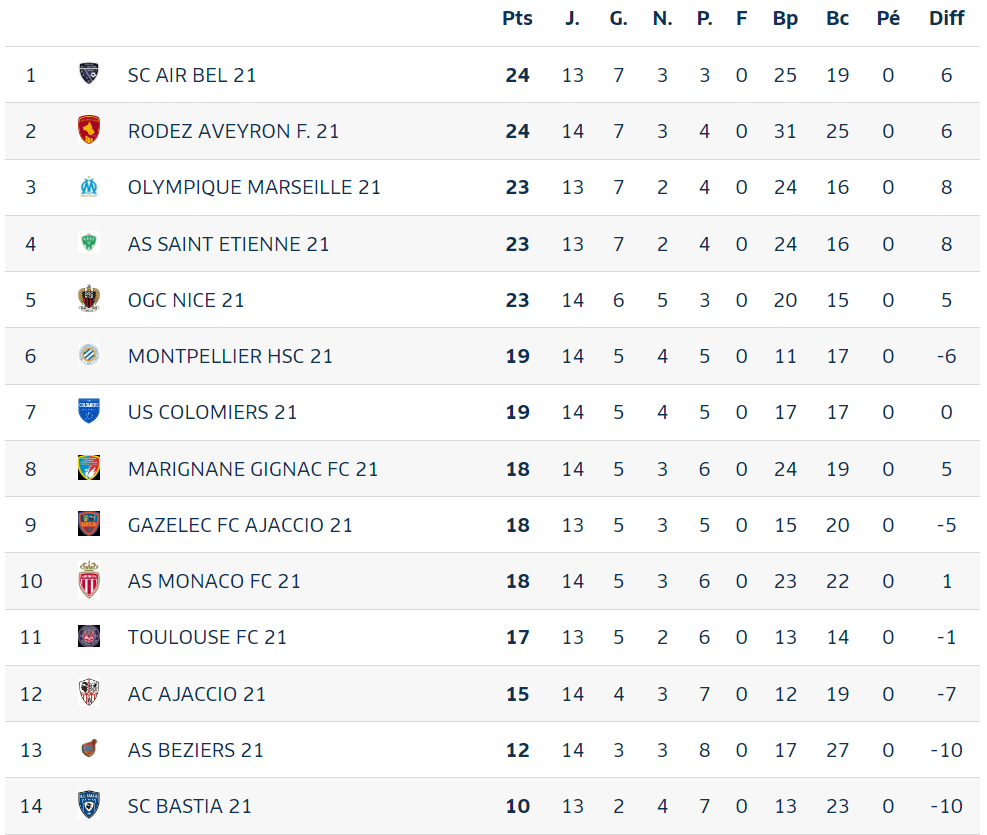
Task: Click the OGC Nice eagle crest
Action: tap(89, 298)
